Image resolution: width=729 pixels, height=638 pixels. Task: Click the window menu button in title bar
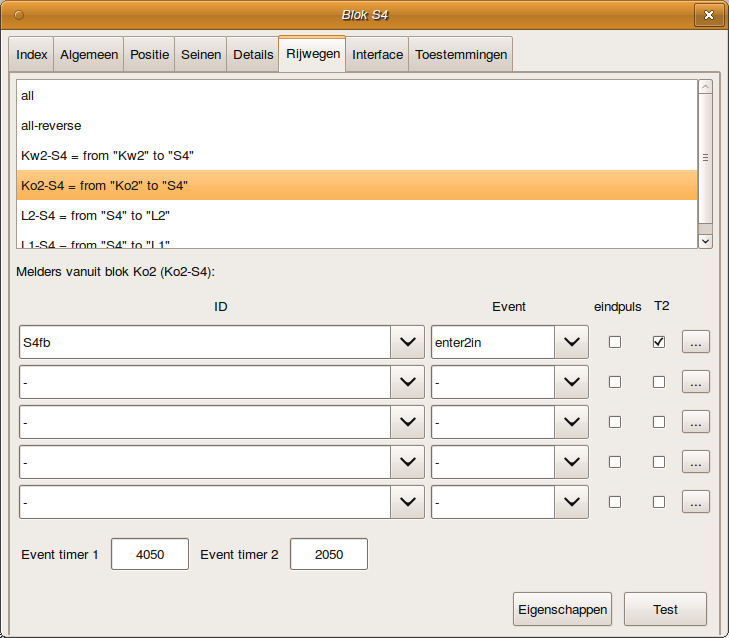pos(19,15)
